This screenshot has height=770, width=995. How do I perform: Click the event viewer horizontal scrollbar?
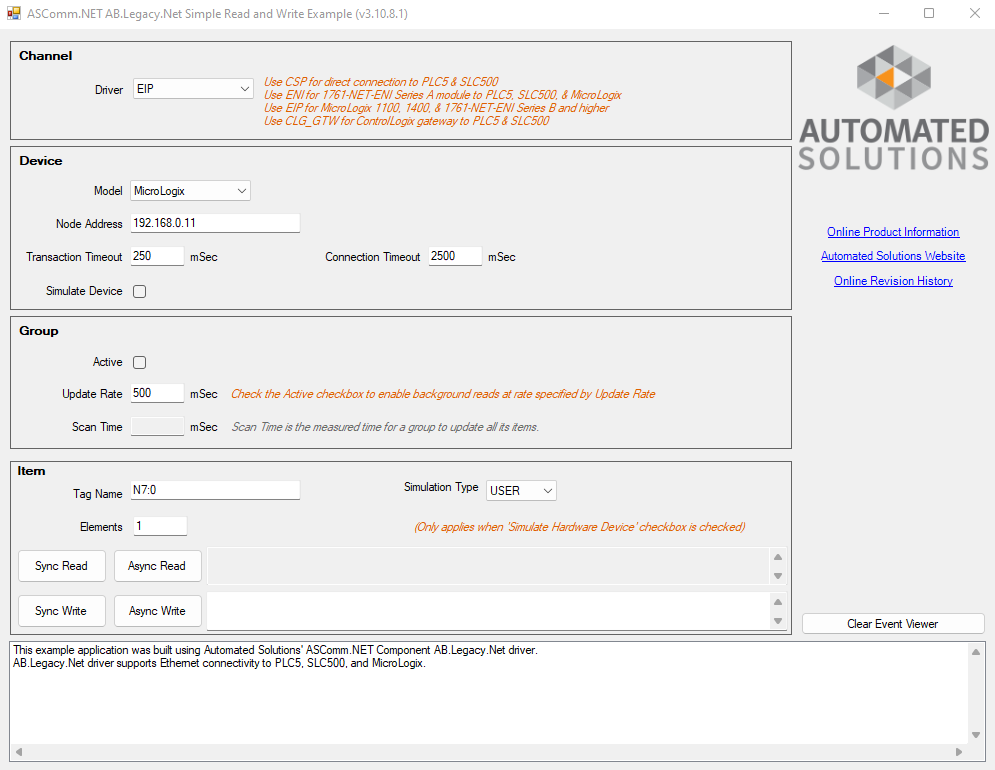pyautogui.click(x=489, y=752)
